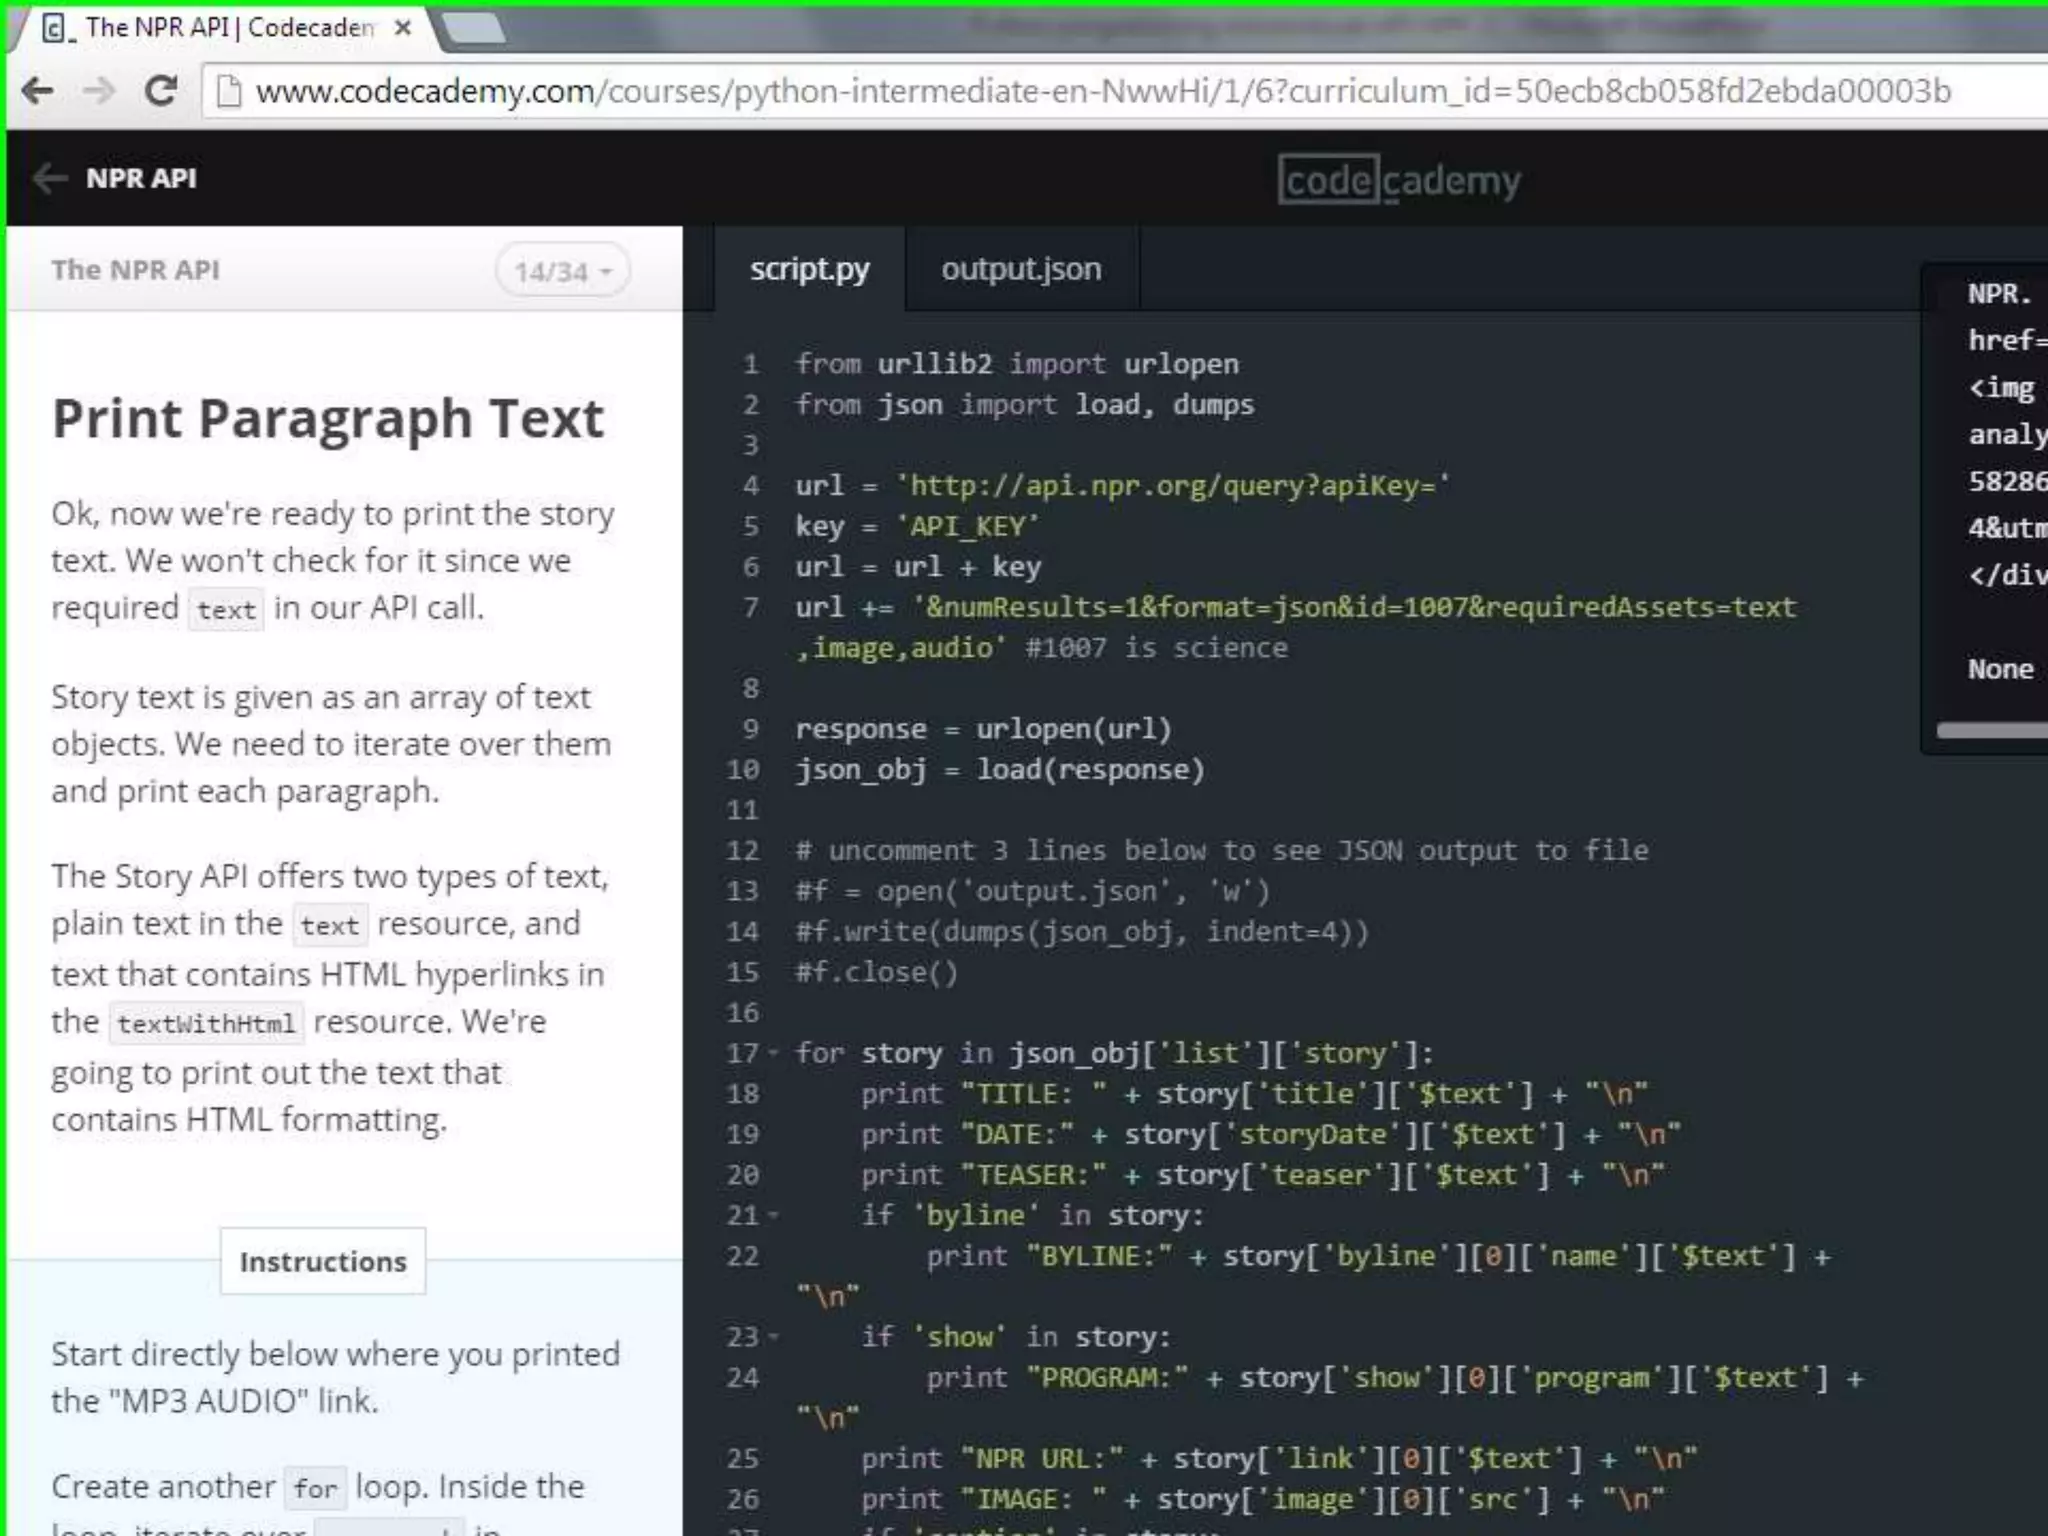Reload the page with the refresh icon
2048x1536 pixels.
pyautogui.click(x=160, y=91)
